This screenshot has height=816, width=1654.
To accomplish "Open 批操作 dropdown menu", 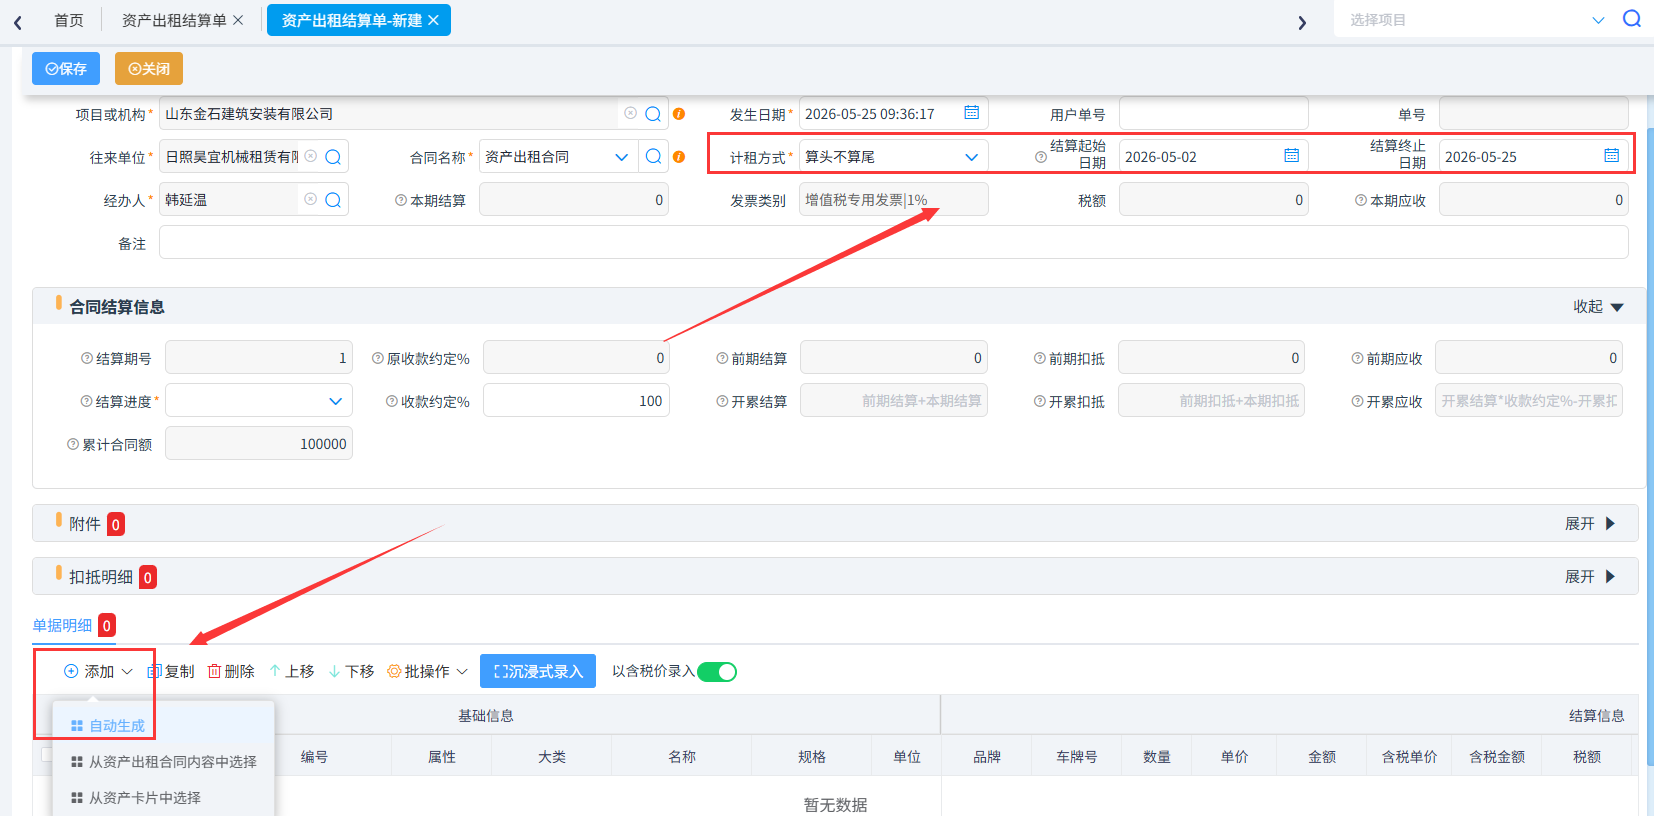I will [x=427, y=672].
